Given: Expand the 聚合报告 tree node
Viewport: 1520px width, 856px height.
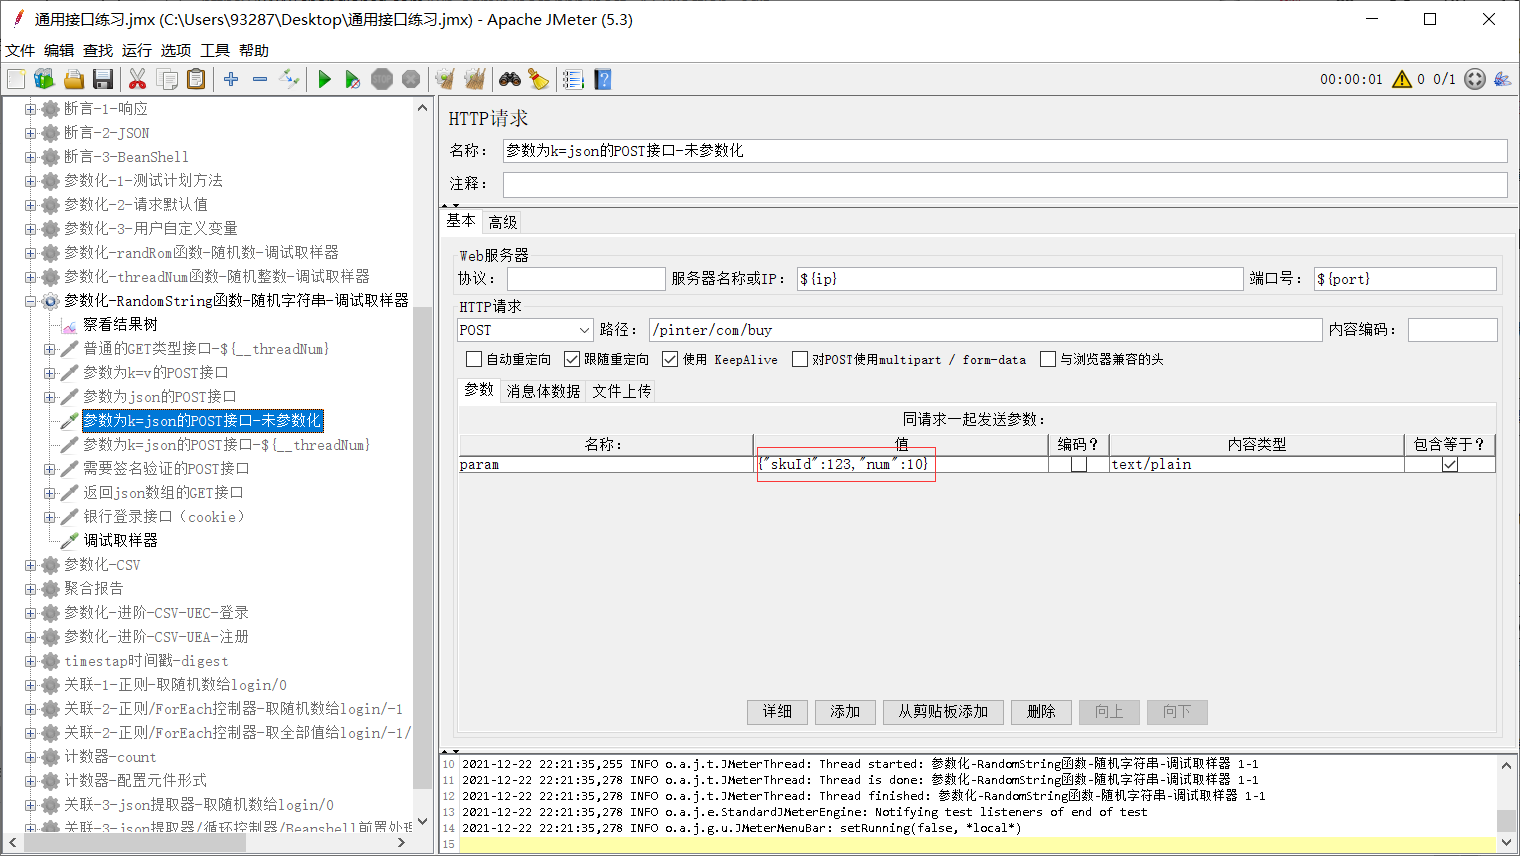Looking at the screenshot, I should coord(30,589).
